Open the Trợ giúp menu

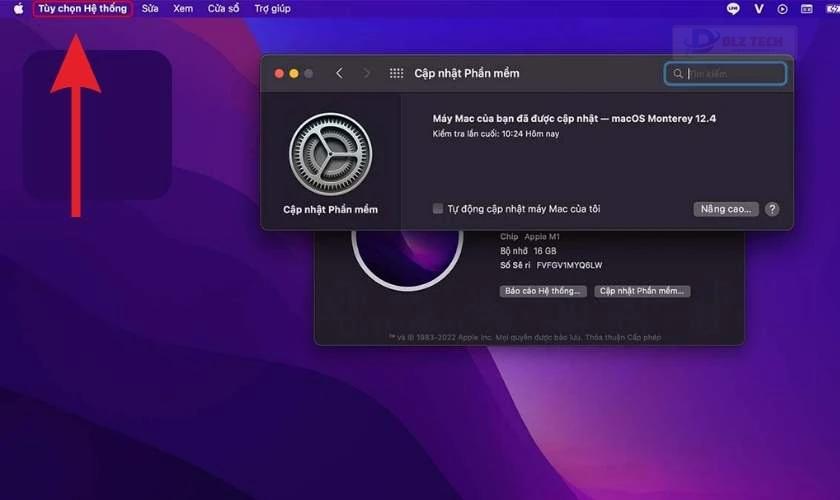pyautogui.click(x=272, y=9)
